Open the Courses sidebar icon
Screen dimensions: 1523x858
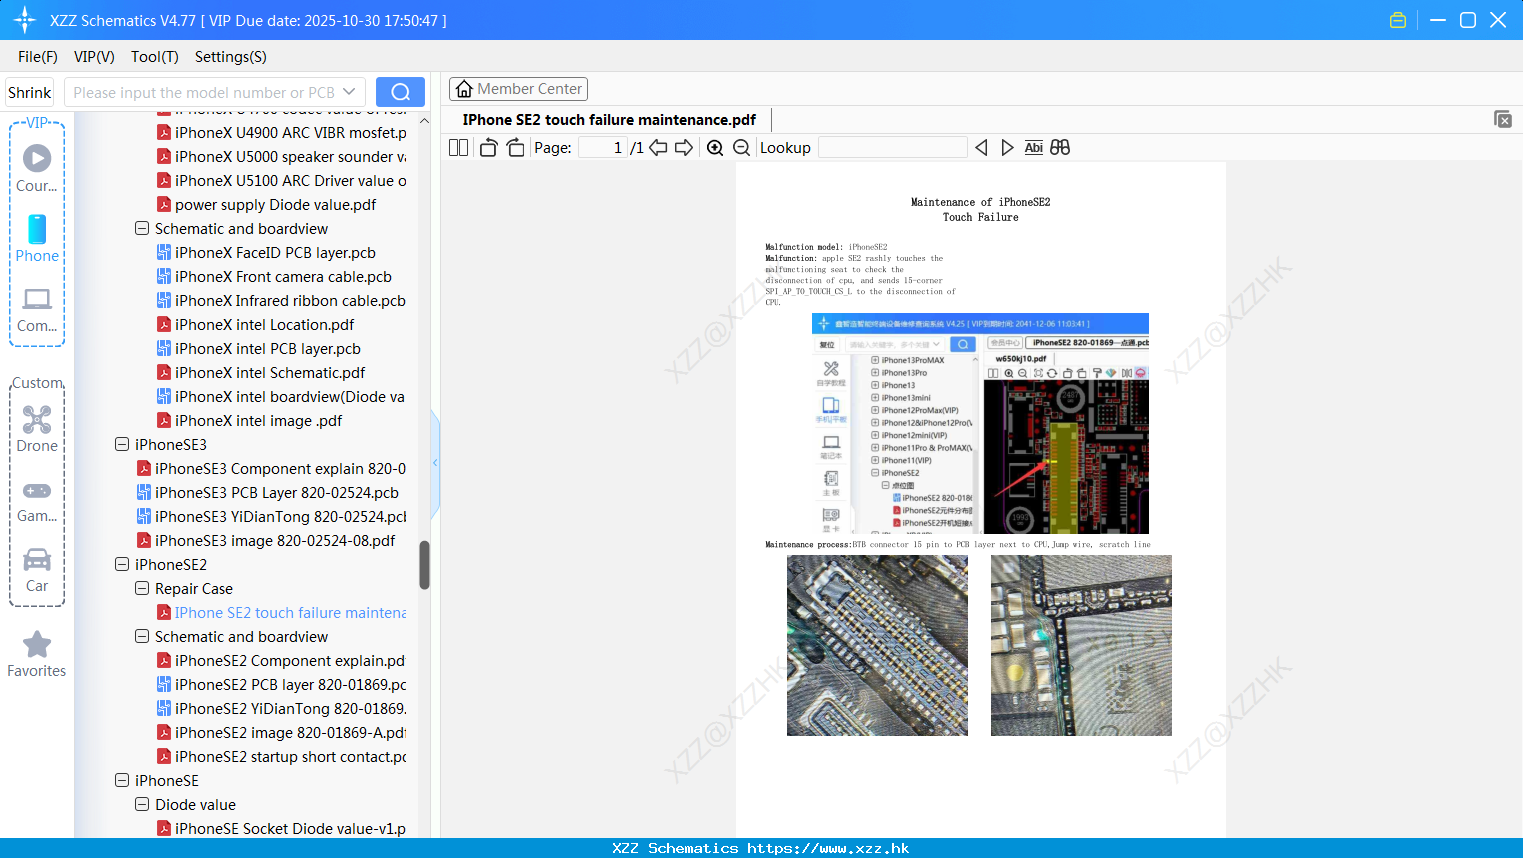point(37,168)
